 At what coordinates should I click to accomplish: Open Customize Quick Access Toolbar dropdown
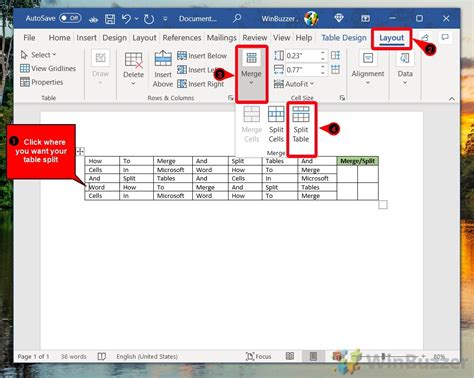165,19
